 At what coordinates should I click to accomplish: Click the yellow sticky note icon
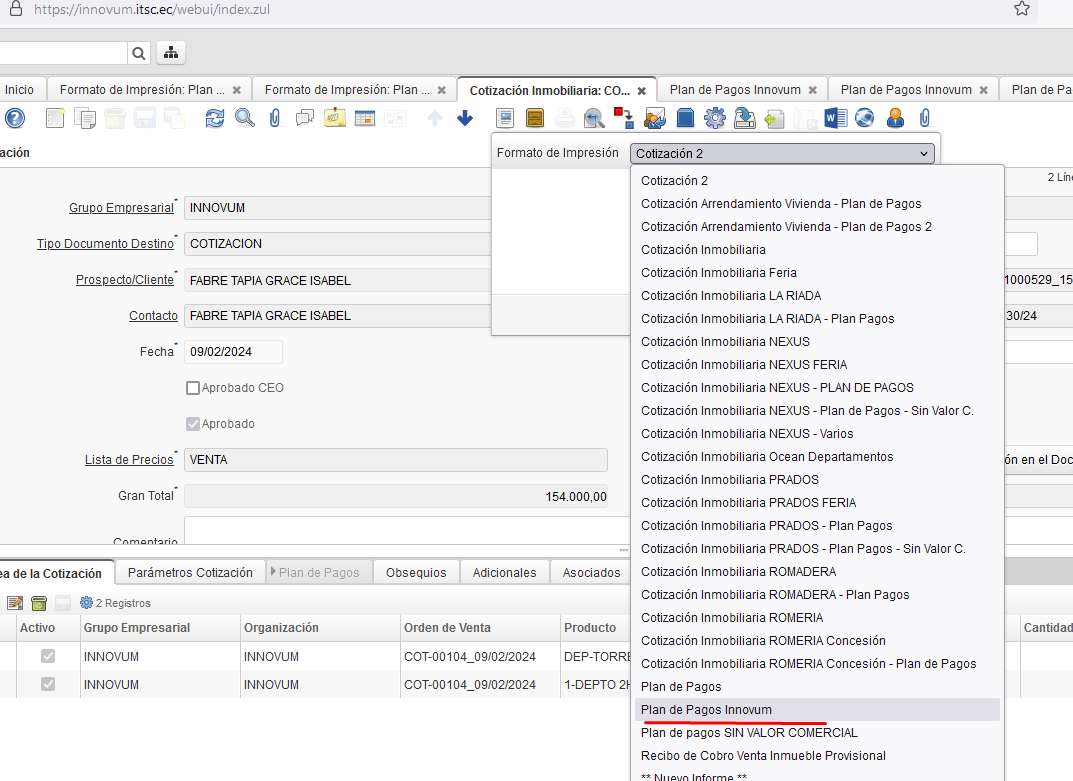click(335, 118)
